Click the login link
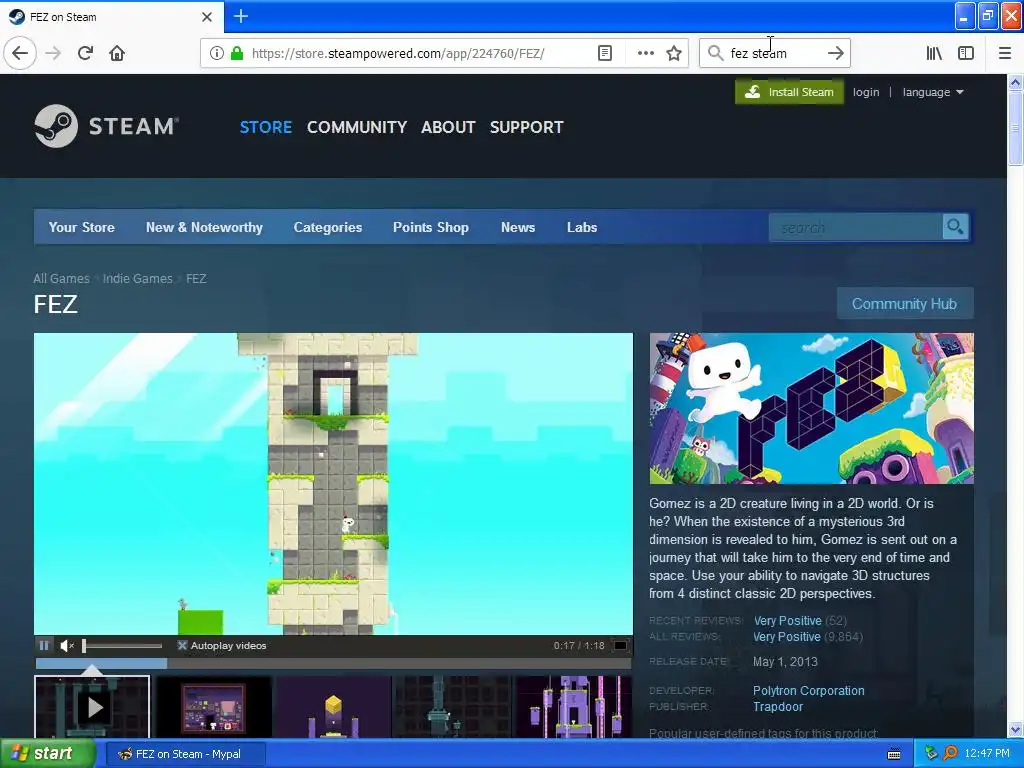1024x768 pixels. [866, 92]
